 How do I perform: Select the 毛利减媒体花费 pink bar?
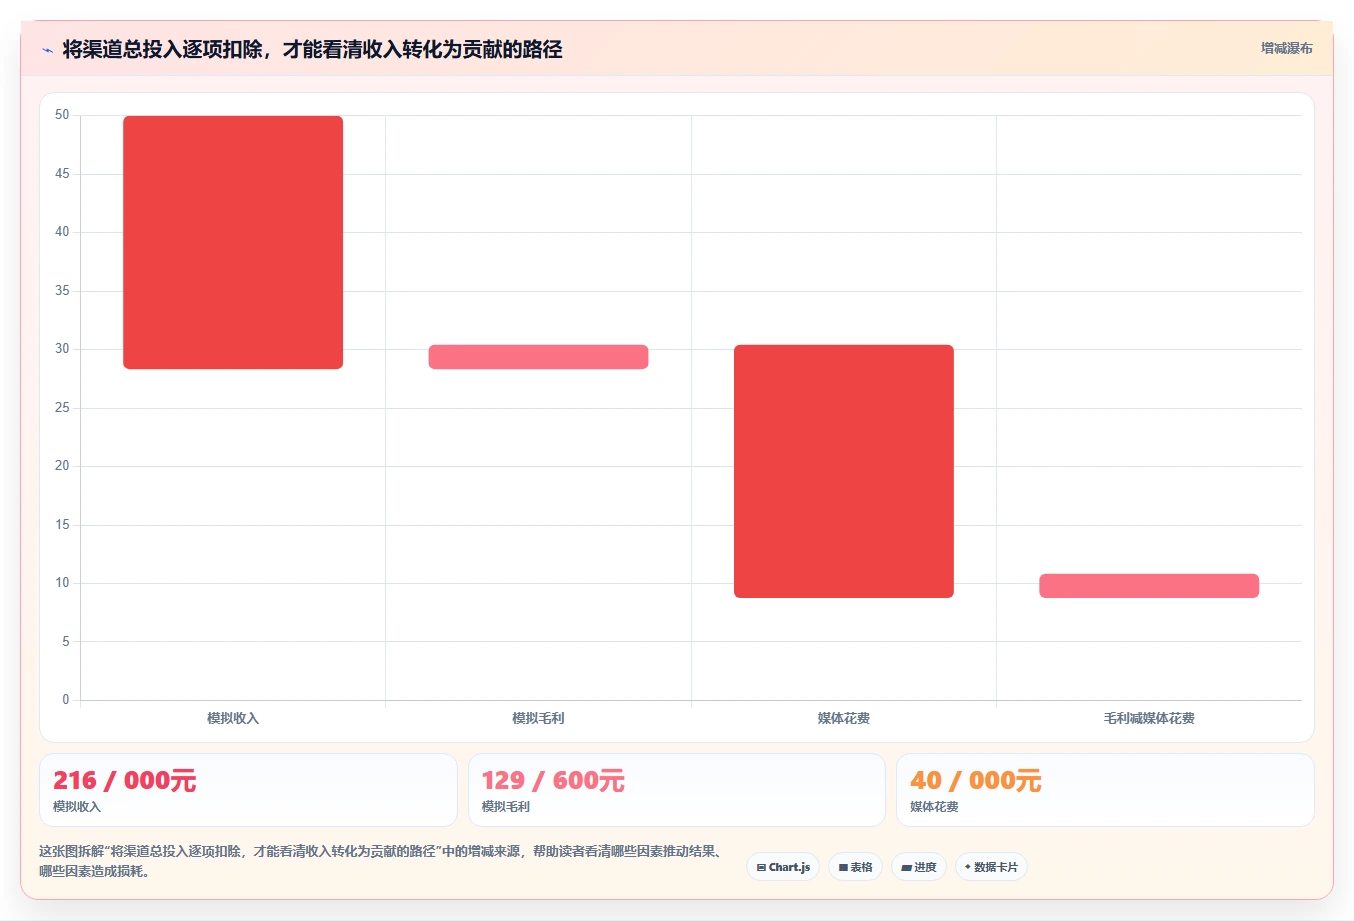point(1149,586)
